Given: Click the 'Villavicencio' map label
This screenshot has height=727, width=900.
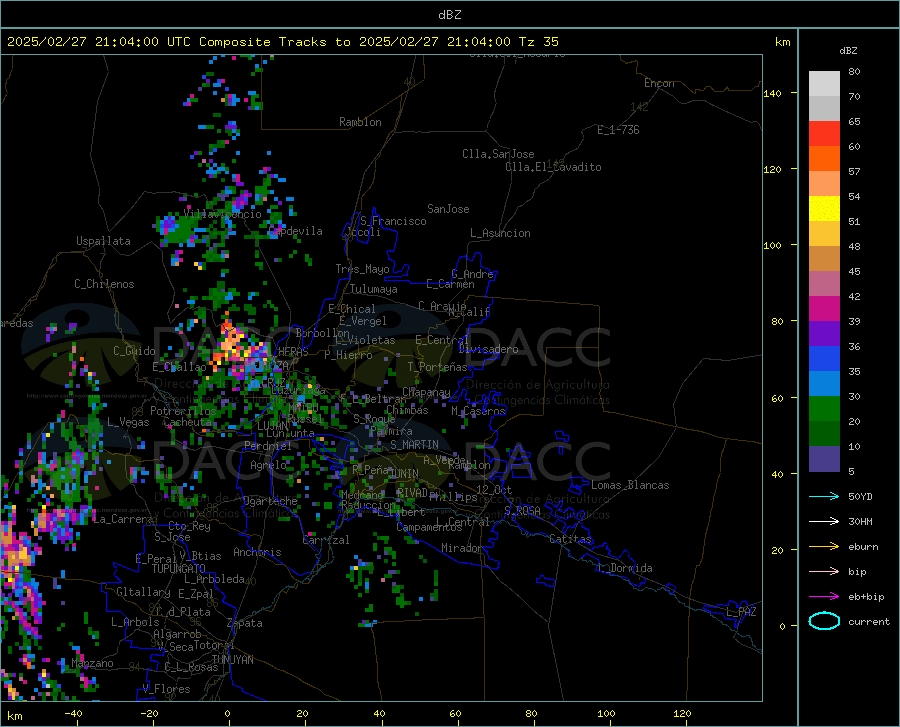Looking at the screenshot, I should coord(223,214).
